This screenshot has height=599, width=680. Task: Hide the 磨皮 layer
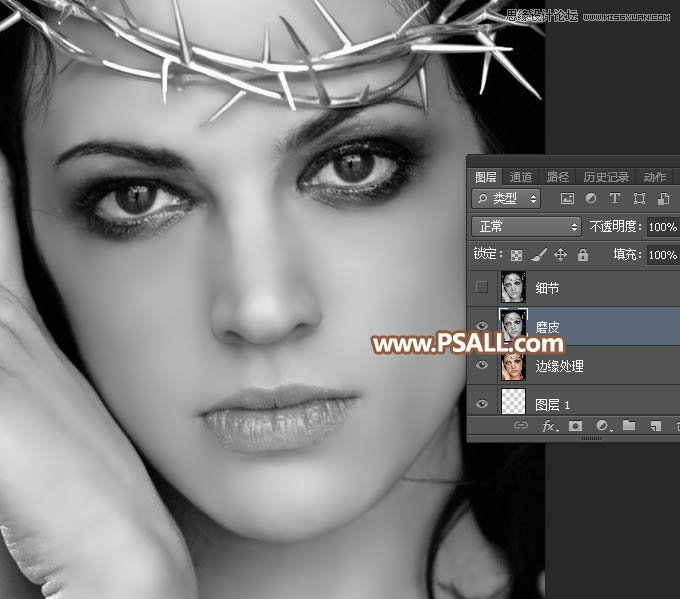(482, 326)
